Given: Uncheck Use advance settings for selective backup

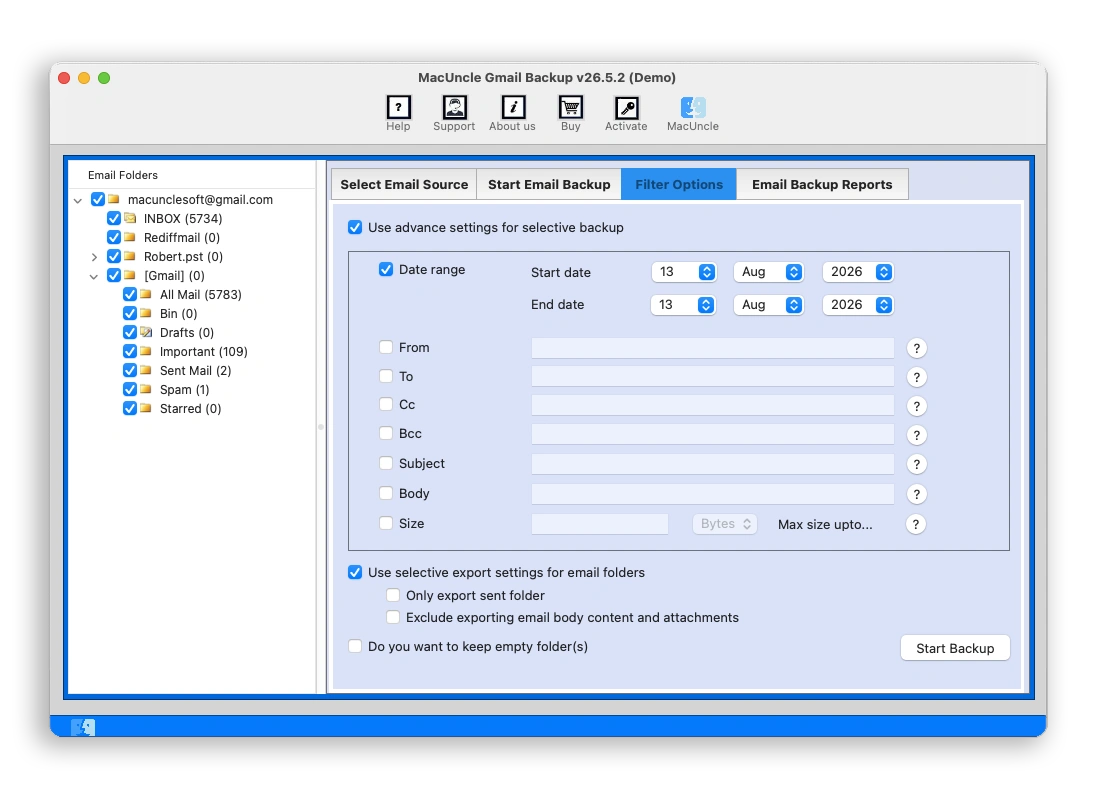Looking at the screenshot, I should coord(355,227).
